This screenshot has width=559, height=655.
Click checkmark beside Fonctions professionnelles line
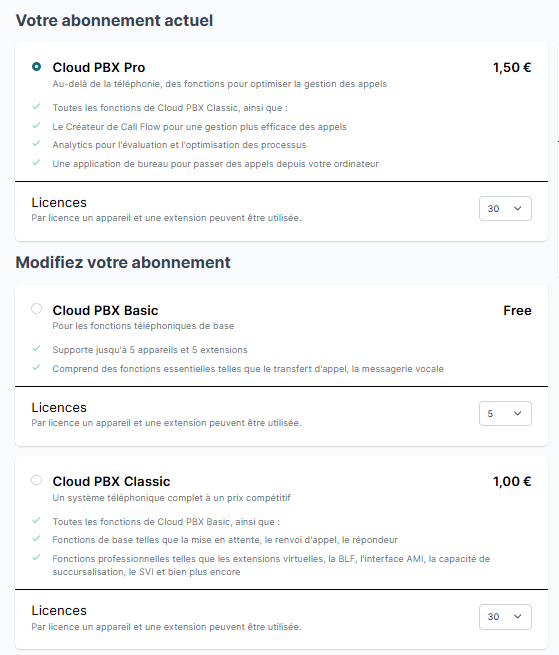36,558
